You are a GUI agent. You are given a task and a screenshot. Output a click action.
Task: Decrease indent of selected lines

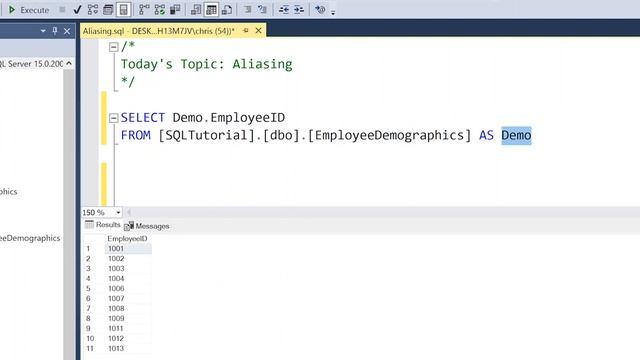coord(284,10)
